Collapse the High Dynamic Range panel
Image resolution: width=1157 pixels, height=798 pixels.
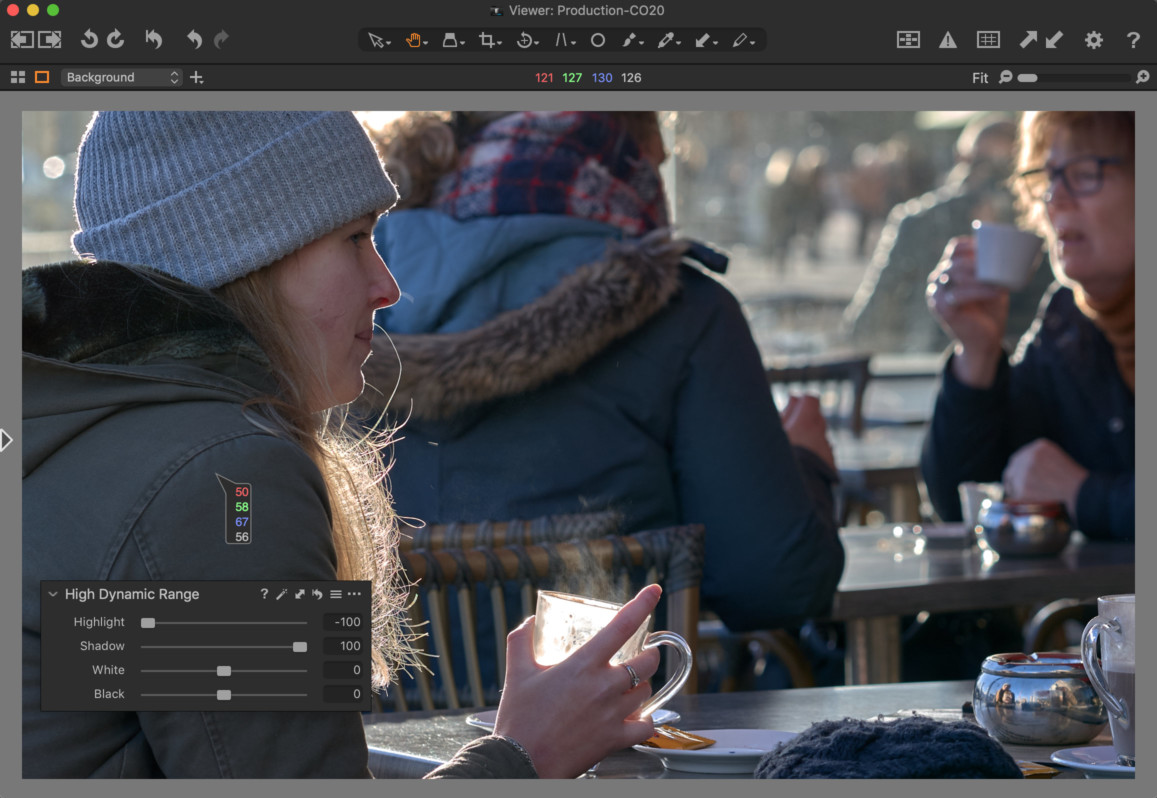pyautogui.click(x=53, y=593)
